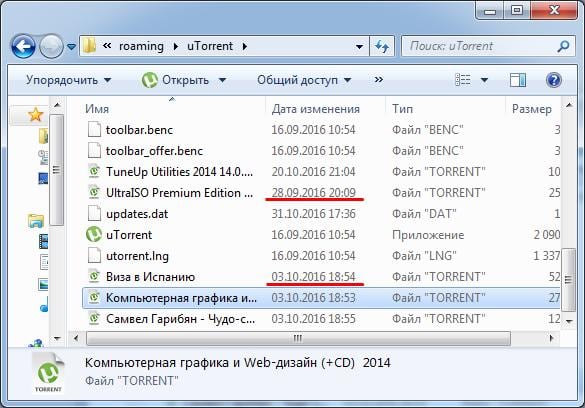
Task: Click the torrent icon of Виза в Испанию
Action: [94, 276]
